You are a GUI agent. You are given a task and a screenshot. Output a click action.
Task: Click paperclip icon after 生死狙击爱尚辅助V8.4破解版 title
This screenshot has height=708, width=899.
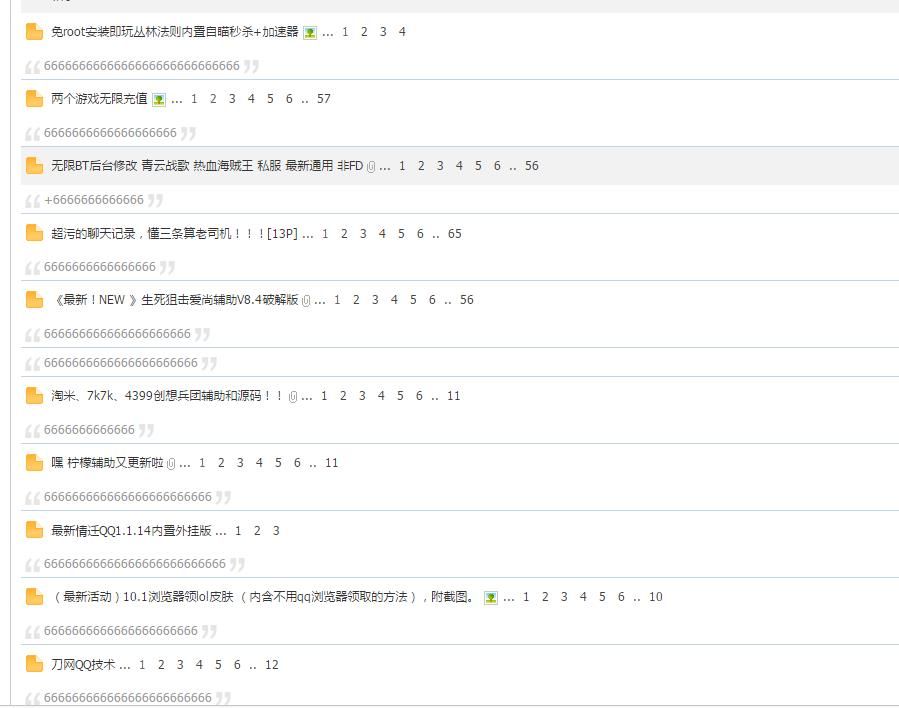(x=306, y=300)
